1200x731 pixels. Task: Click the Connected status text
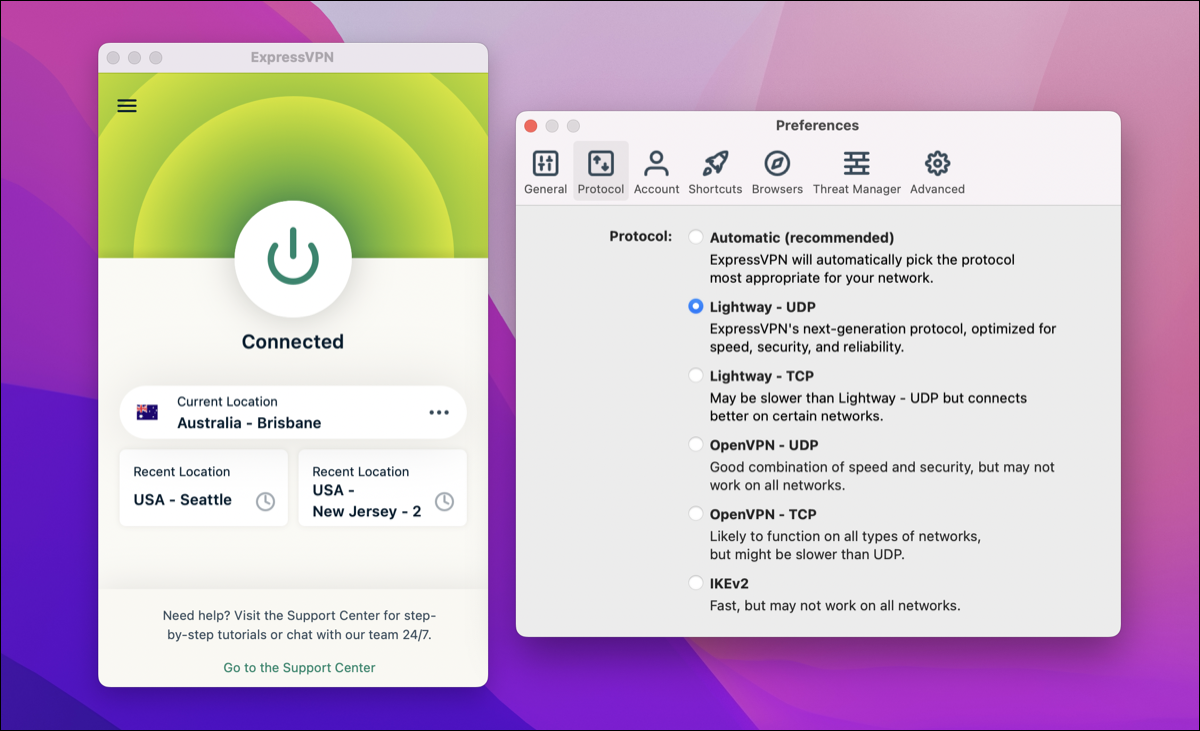pos(293,342)
